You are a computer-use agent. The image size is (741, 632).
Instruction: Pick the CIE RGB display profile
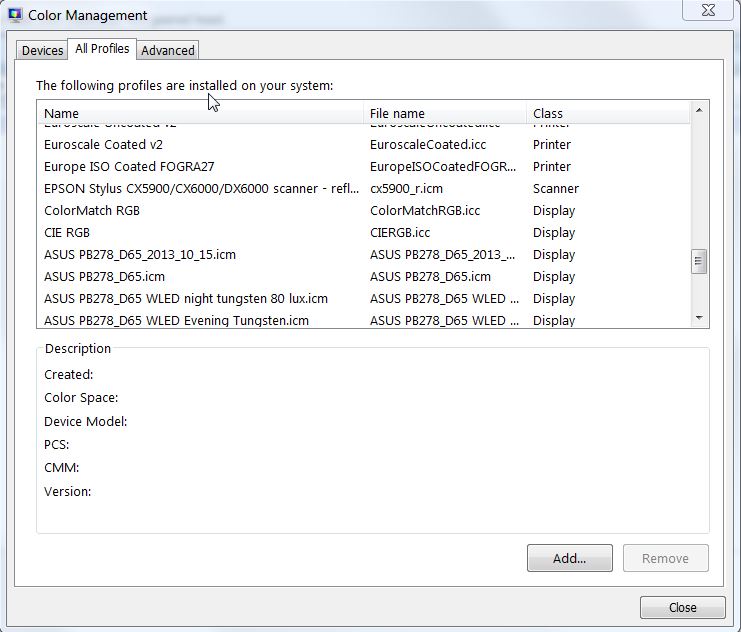[x=67, y=233]
